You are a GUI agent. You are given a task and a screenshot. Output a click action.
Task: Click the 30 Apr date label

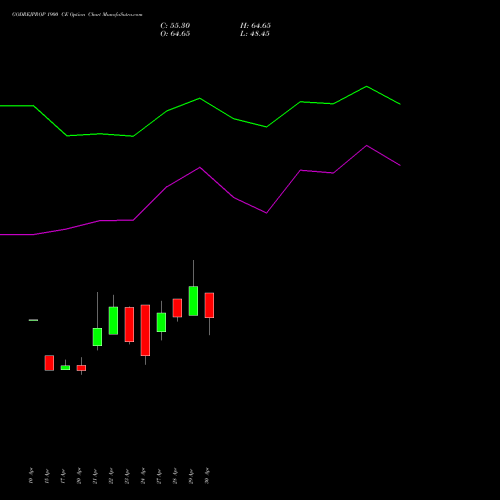point(207,476)
